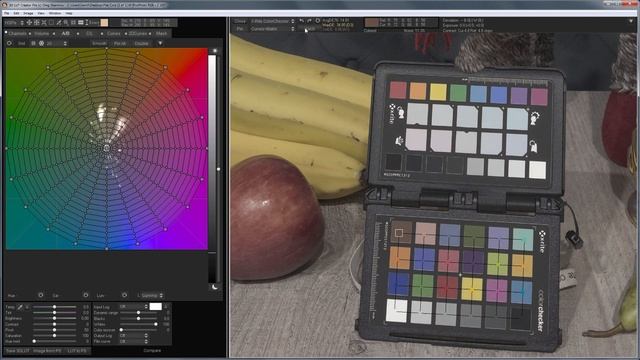Image resolution: width=640 pixels, height=360 pixels.
Task: Open the View menu
Action: (41, 13)
